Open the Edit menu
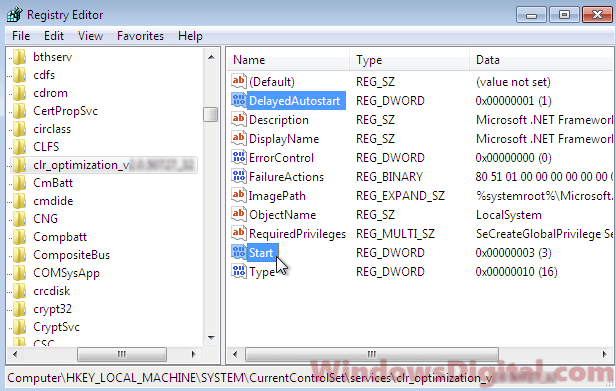 pyautogui.click(x=54, y=36)
